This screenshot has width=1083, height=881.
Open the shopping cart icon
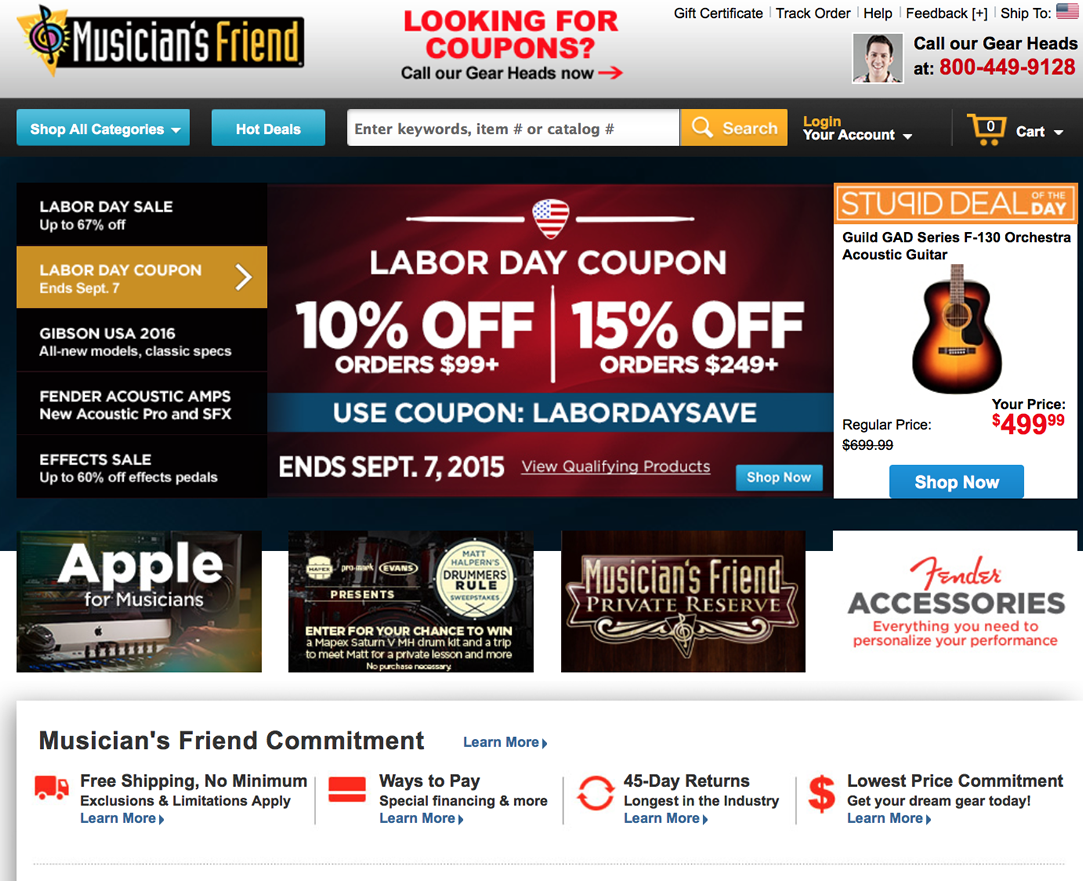click(986, 129)
